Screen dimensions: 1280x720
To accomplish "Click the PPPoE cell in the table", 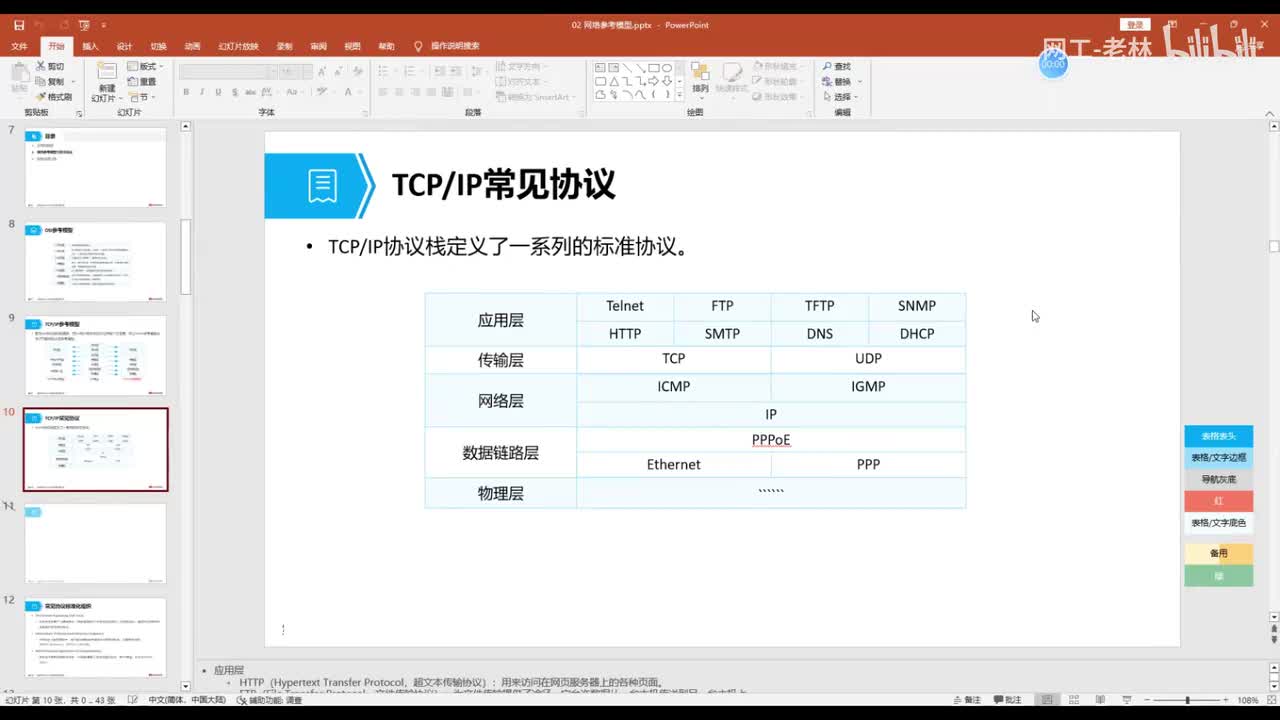I will (x=771, y=439).
